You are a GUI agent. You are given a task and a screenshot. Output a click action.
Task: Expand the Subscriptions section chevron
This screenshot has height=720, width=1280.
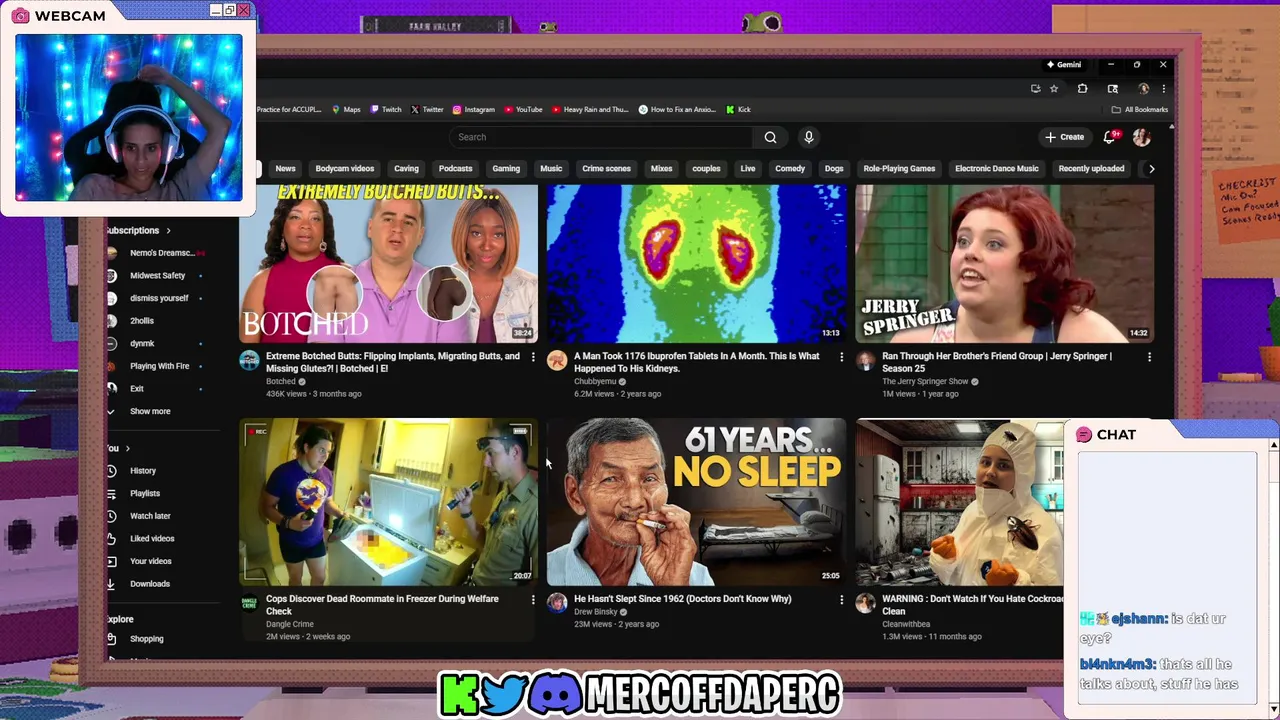tap(168, 231)
